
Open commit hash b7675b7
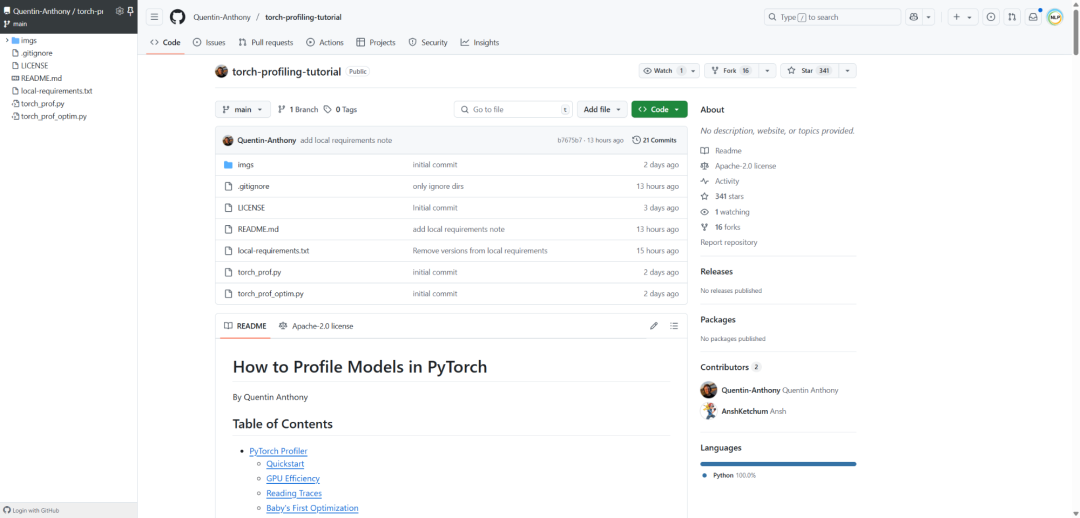pyautogui.click(x=569, y=140)
